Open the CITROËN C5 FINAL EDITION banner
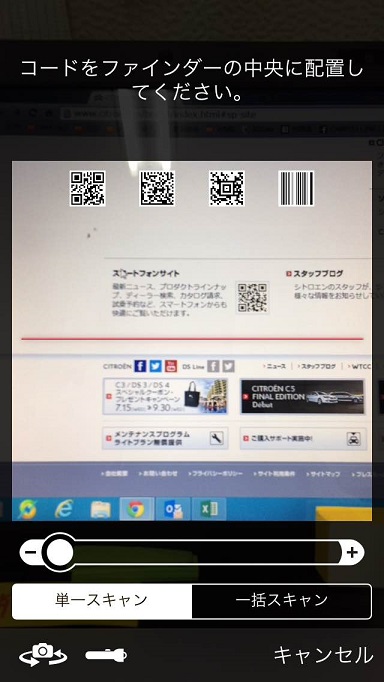 (303, 396)
